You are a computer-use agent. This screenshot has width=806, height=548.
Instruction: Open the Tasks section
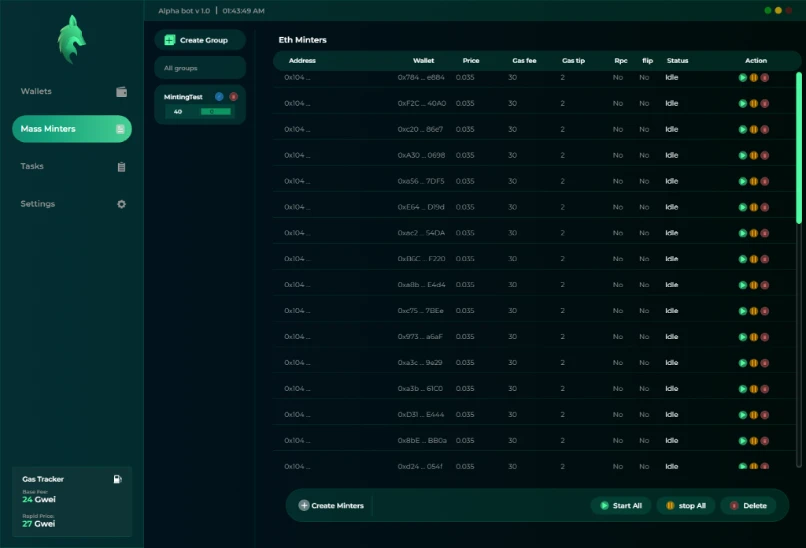coord(72,167)
